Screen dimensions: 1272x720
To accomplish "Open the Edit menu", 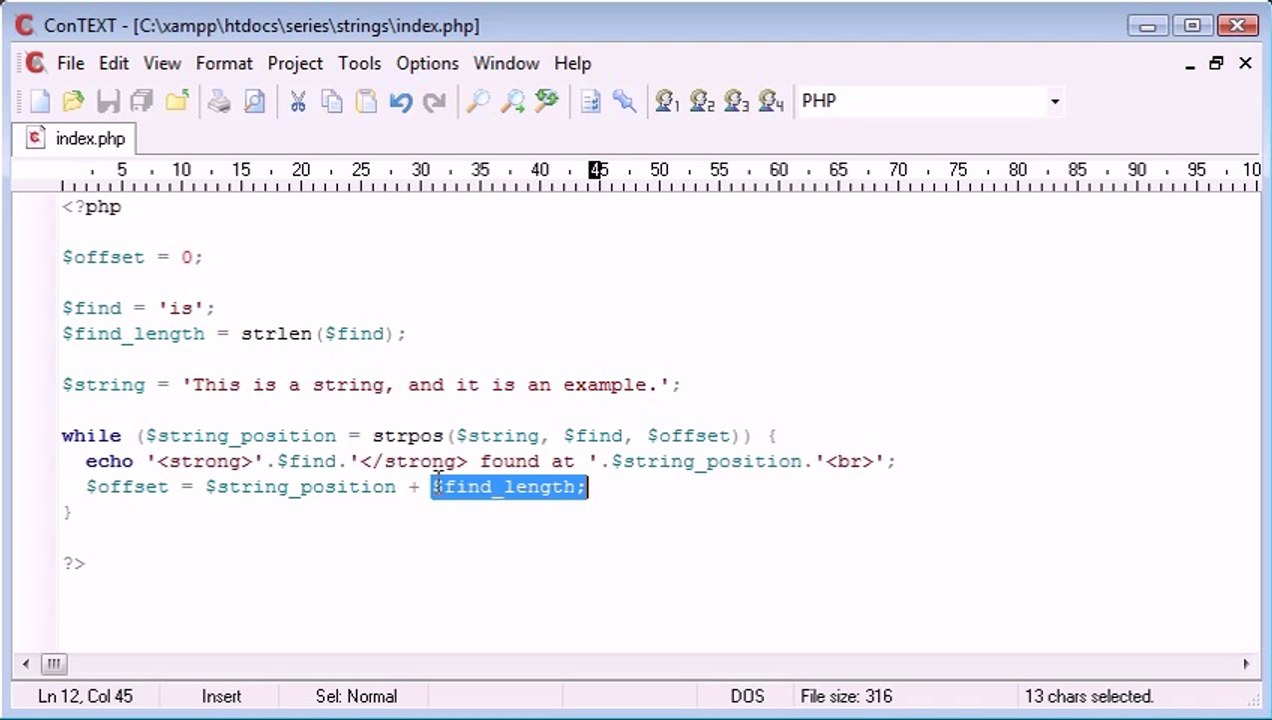I will [114, 63].
